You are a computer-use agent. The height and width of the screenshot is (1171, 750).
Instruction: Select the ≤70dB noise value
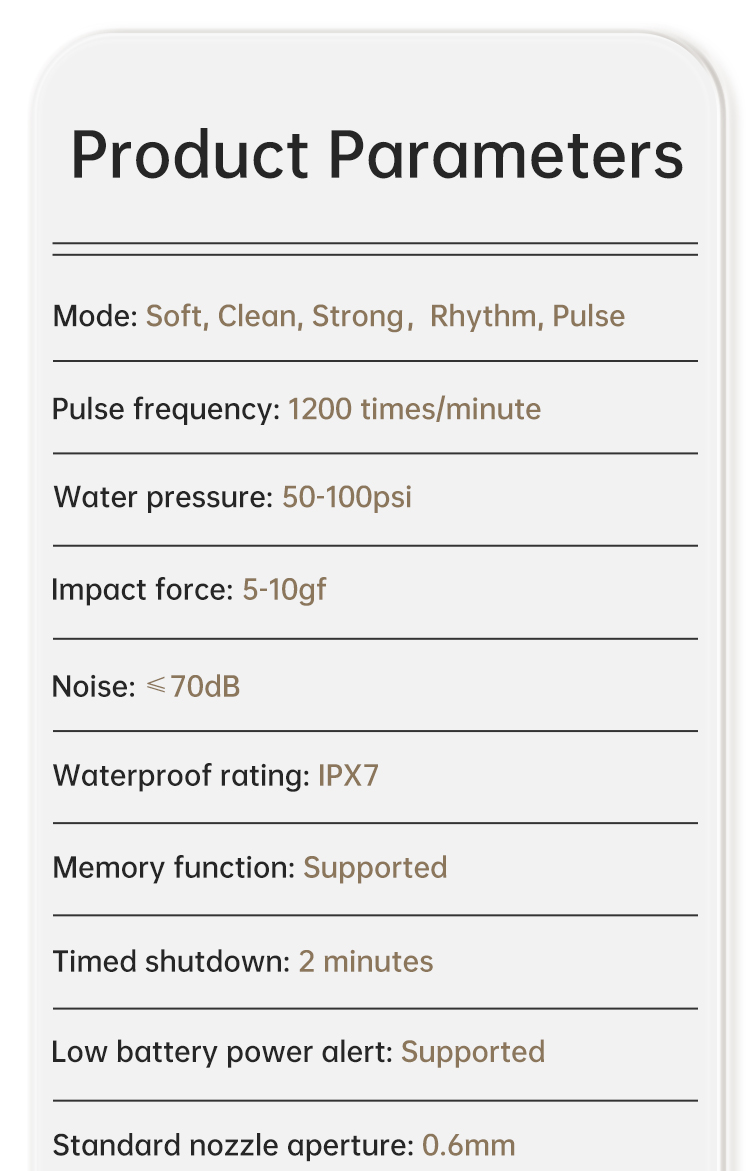coord(193,687)
